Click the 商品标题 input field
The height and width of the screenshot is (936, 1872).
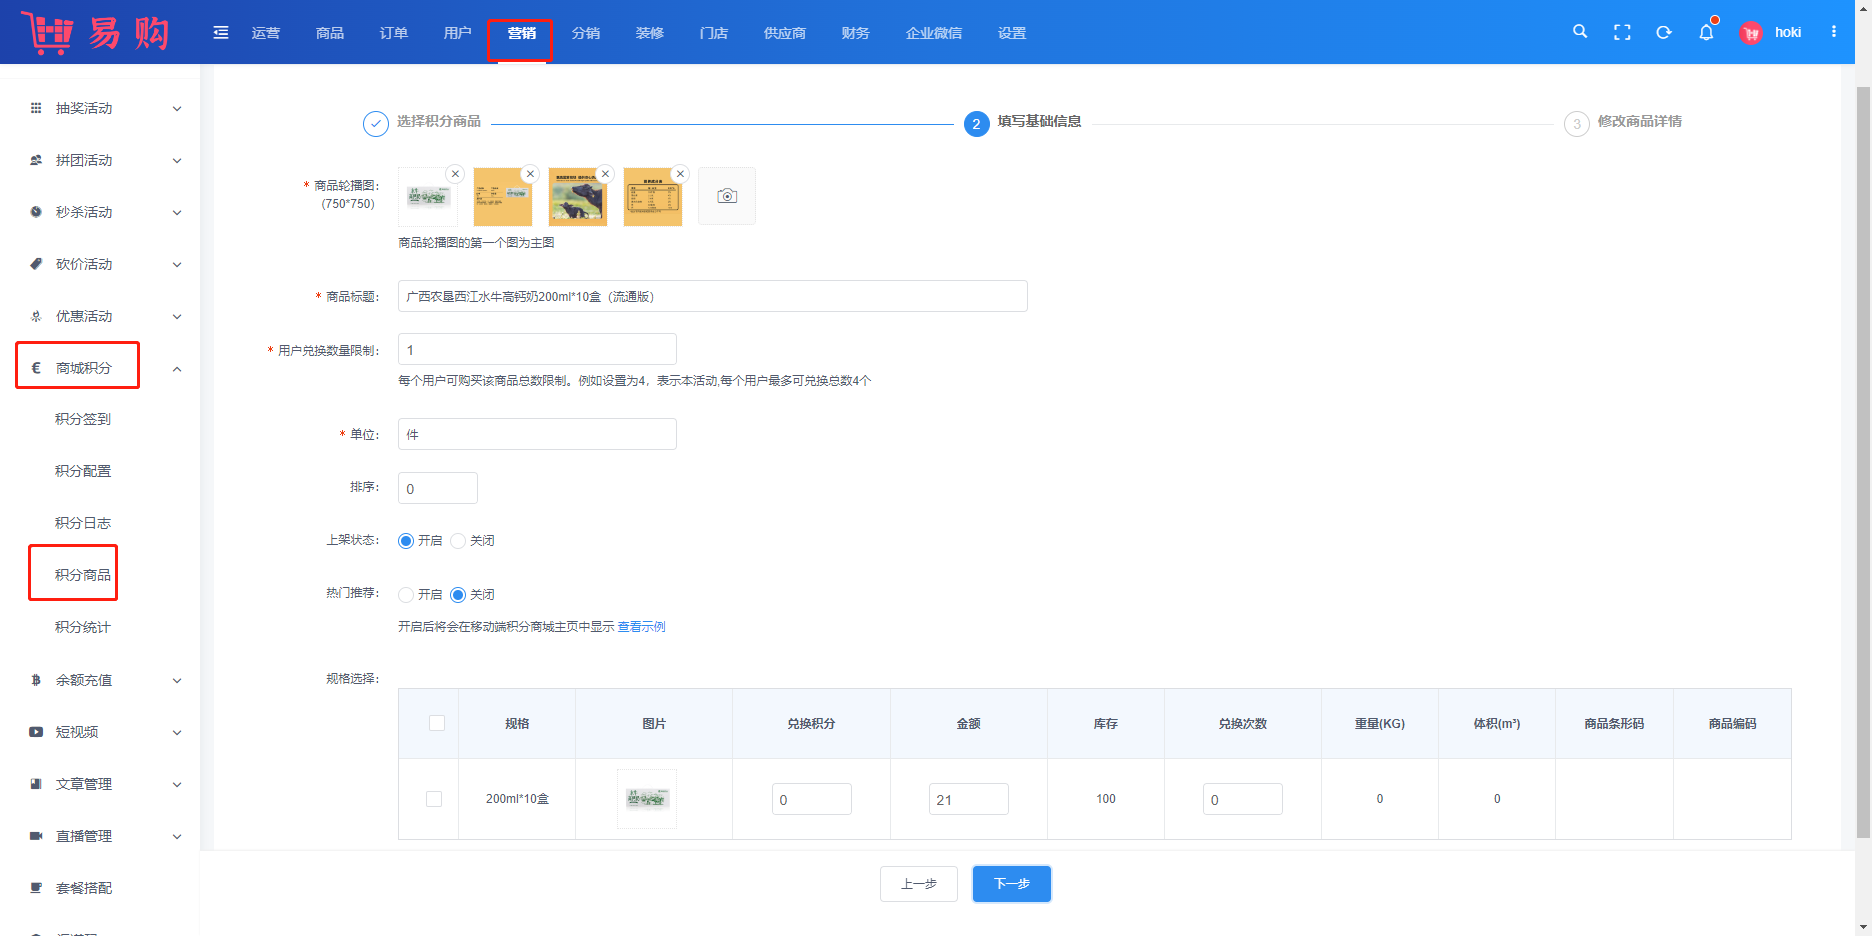[712, 297]
